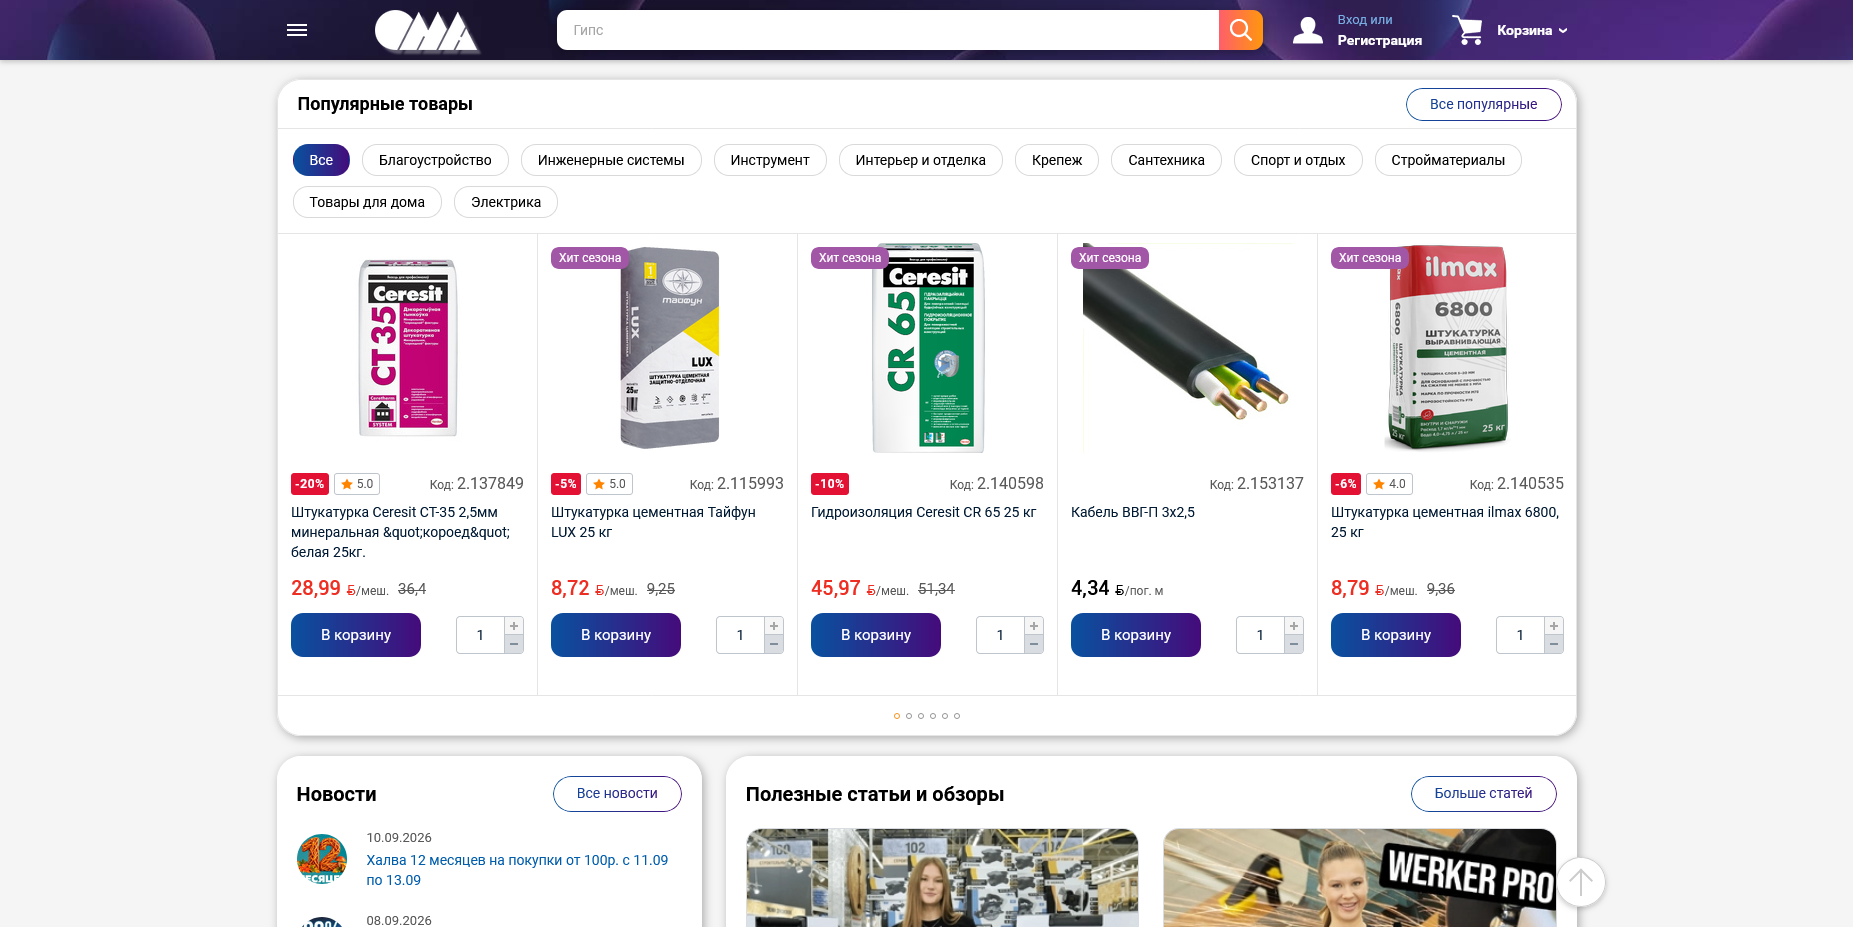Click the user account icon
The height and width of the screenshot is (927, 1853).
click(x=1308, y=30)
